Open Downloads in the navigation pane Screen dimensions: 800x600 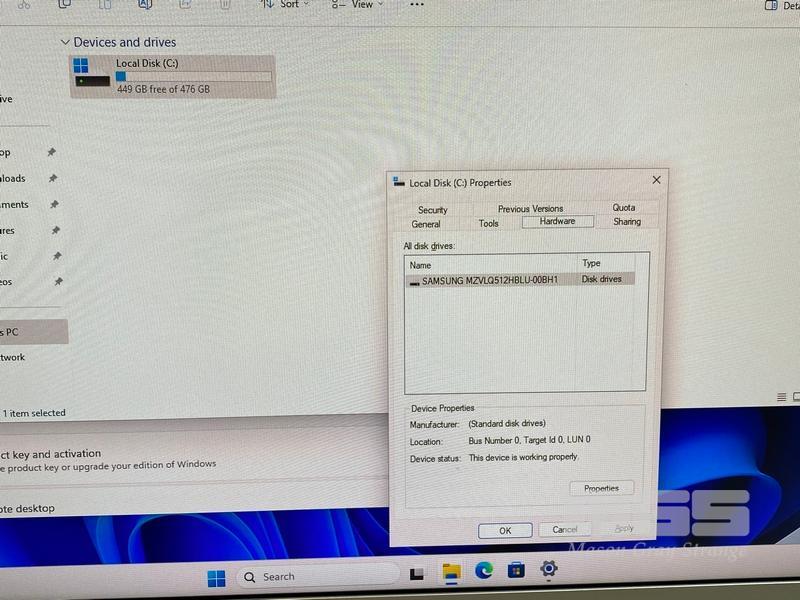(13, 178)
